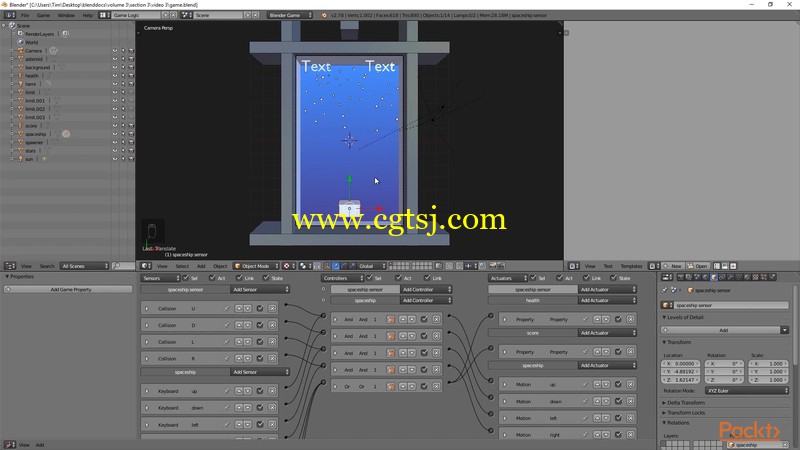The image size is (800, 450).
Task: Open the All Scenes outliner filter dropdown
Action: (84, 266)
